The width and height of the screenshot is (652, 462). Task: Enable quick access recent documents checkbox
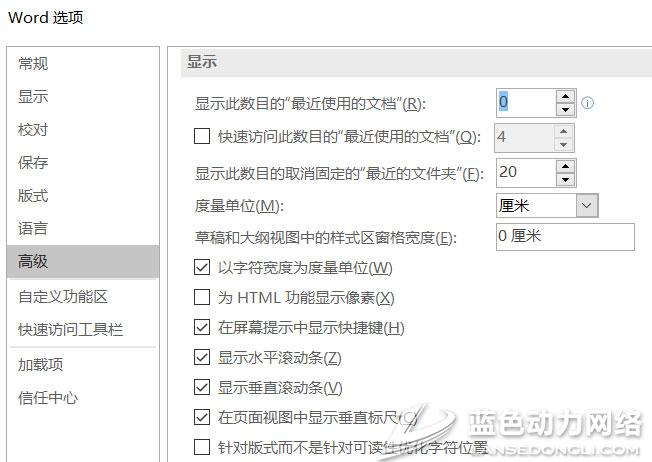(x=202, y=136)
